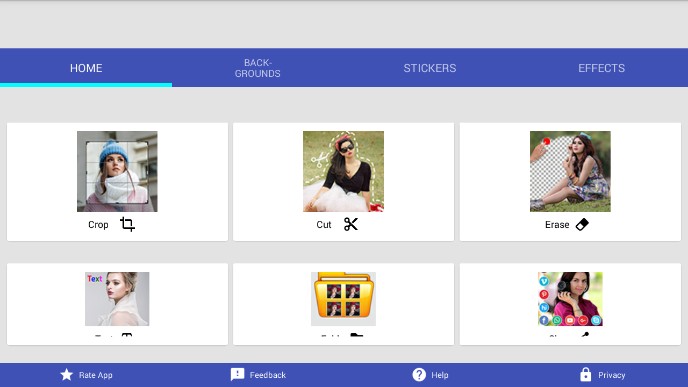Open the yellow folder gallery image
This screenshot has height=387, width=688.
point(344,299)
